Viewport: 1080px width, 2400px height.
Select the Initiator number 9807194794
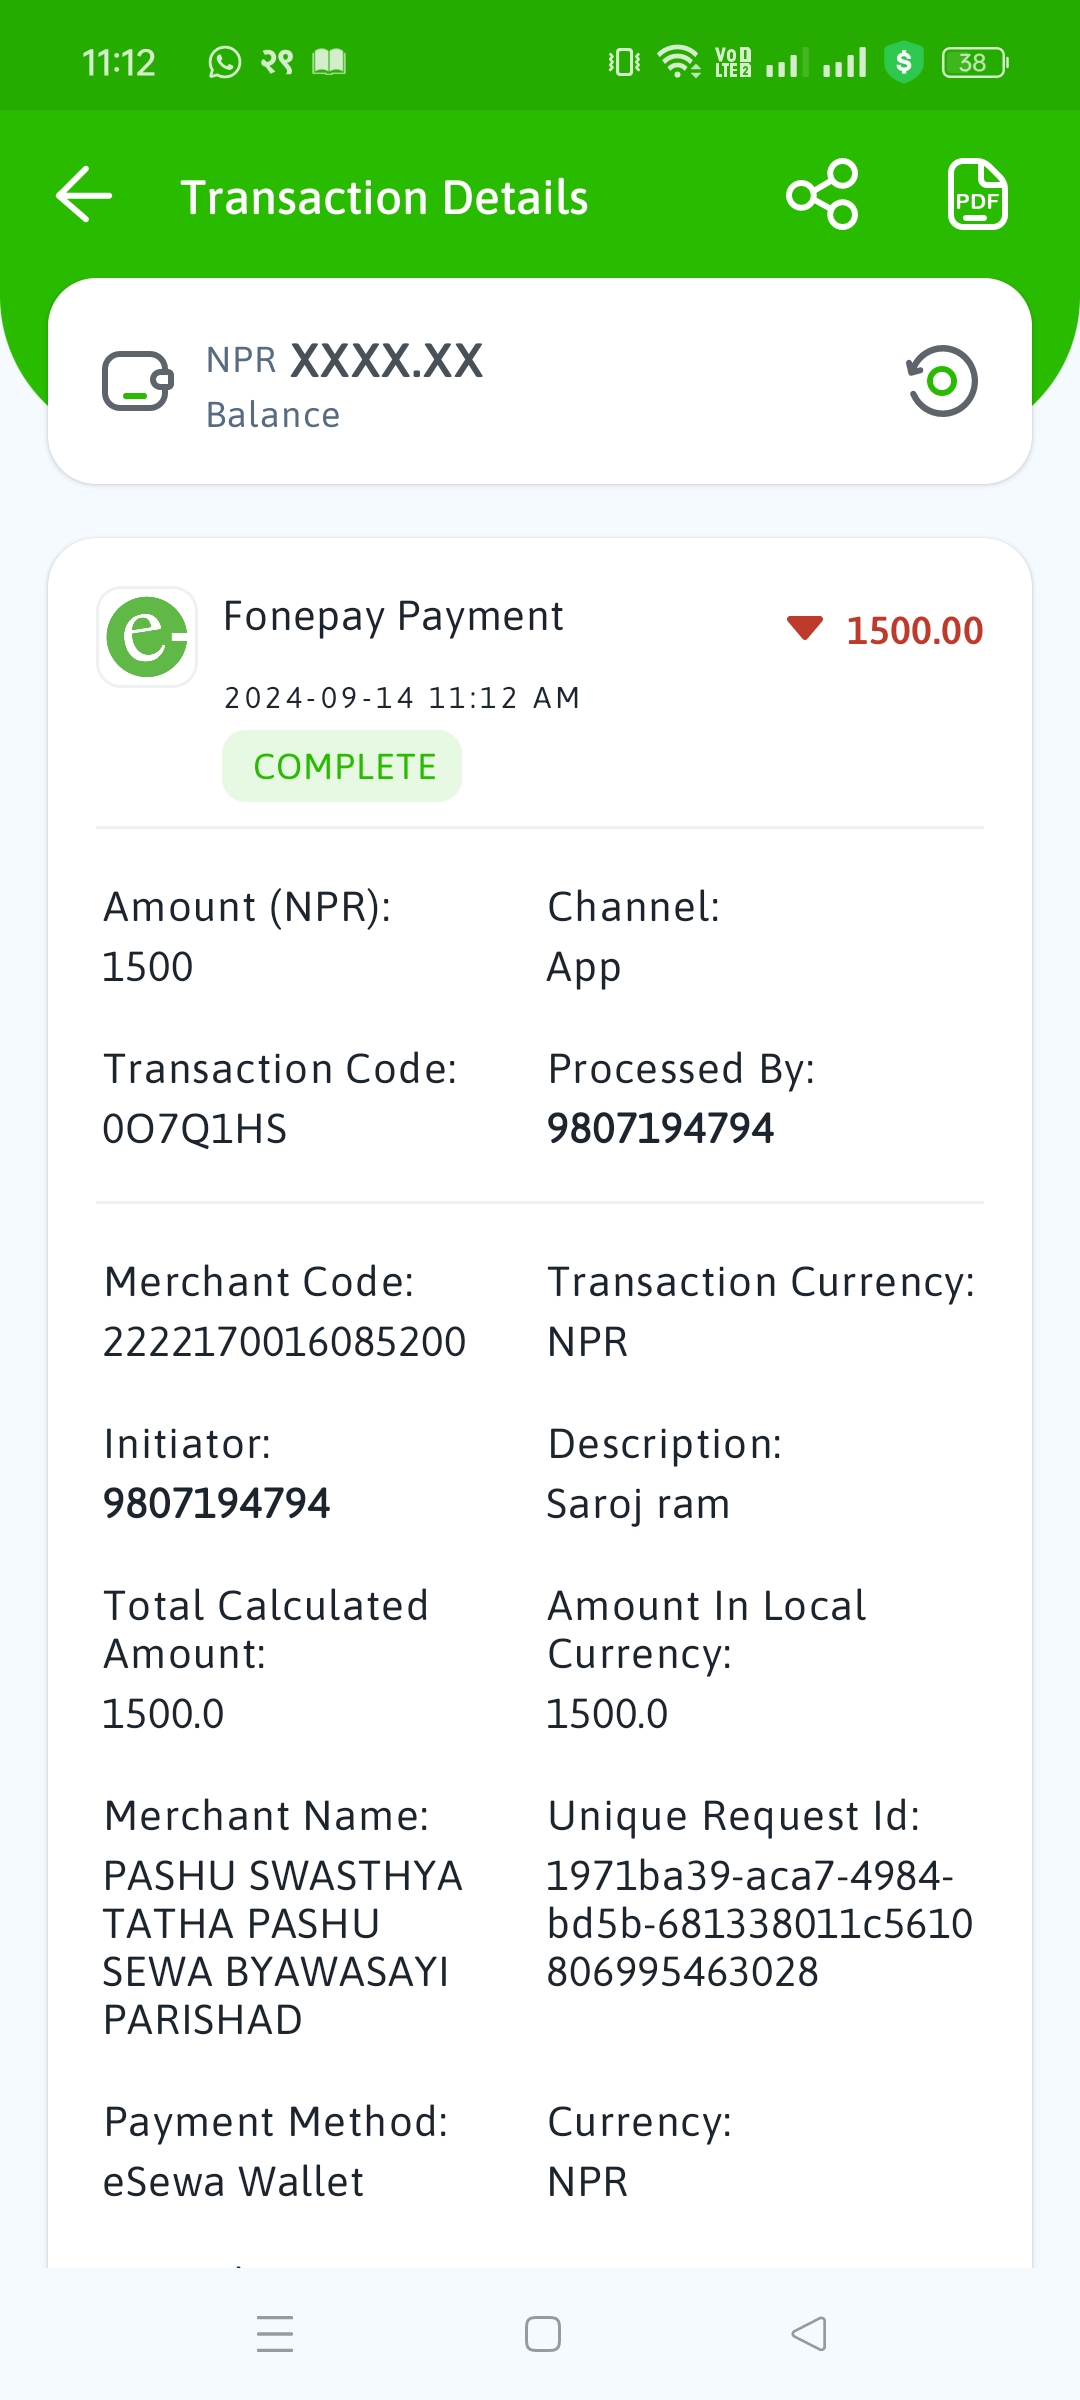pyautogui.click(x=217, y=1503)
